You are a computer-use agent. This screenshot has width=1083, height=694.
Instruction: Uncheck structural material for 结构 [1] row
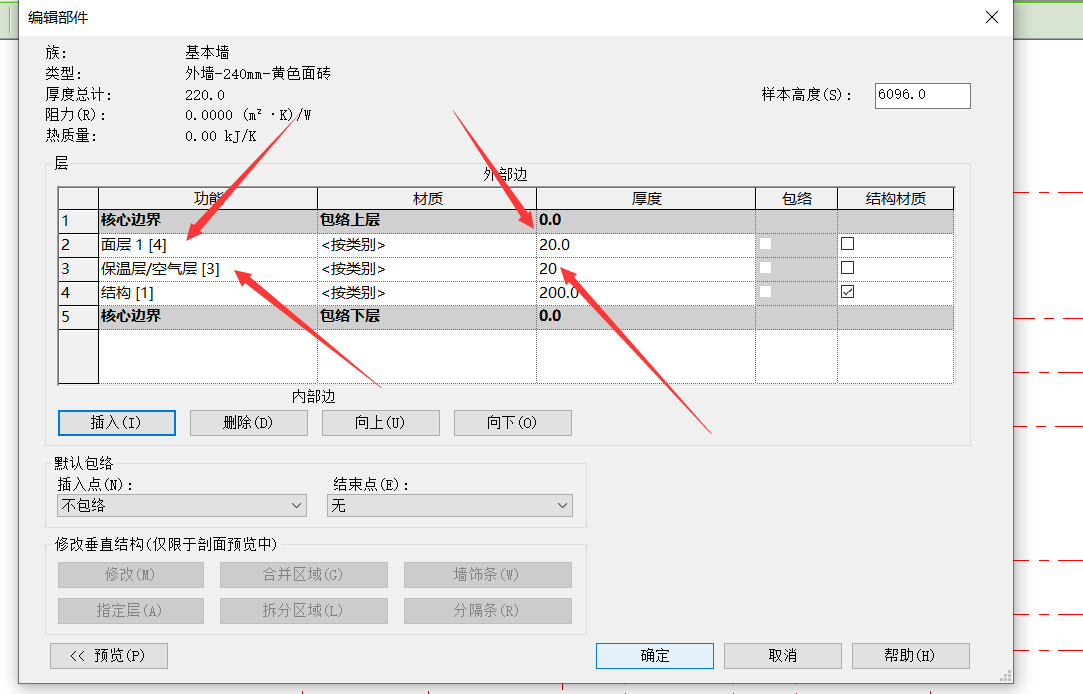(x=847, y=292)
